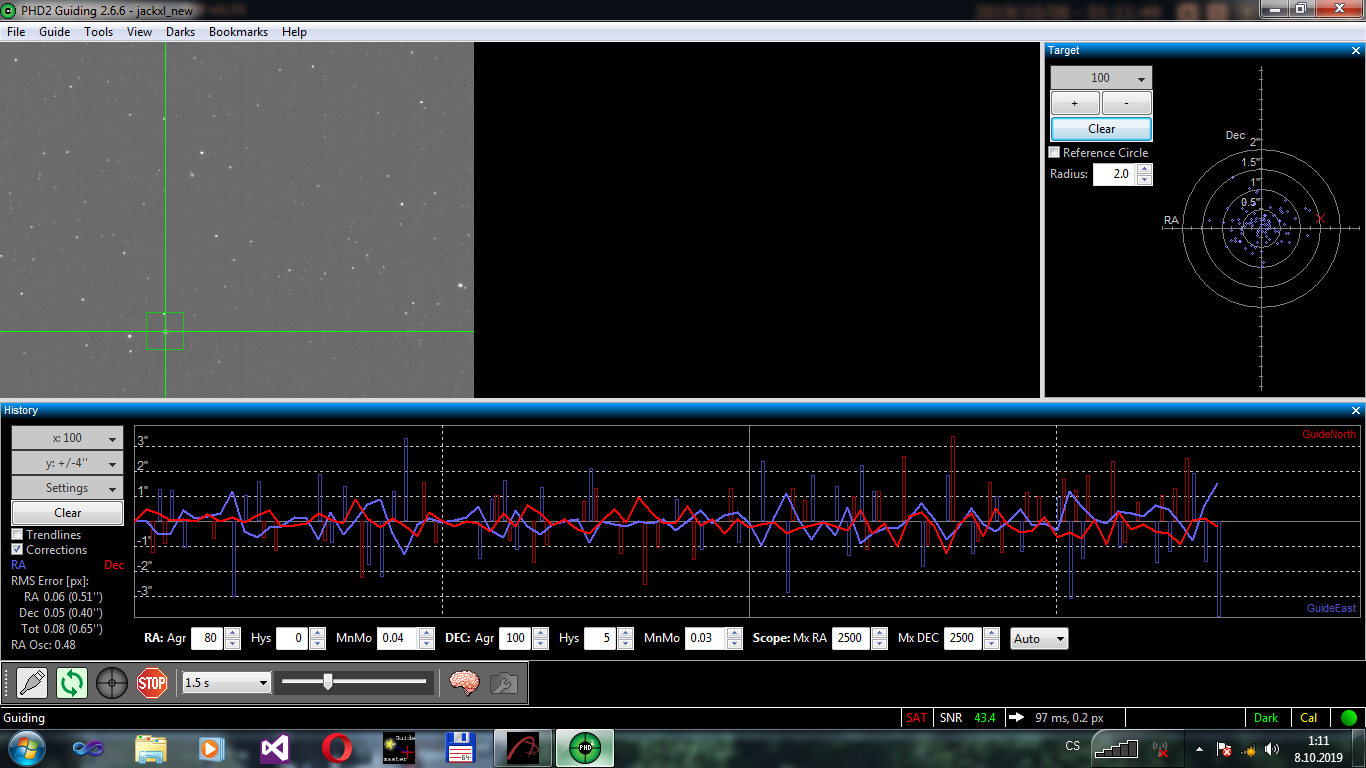Click the blue floppy disk taskbar icon
1366x768 pixels.
click(460, 748)
